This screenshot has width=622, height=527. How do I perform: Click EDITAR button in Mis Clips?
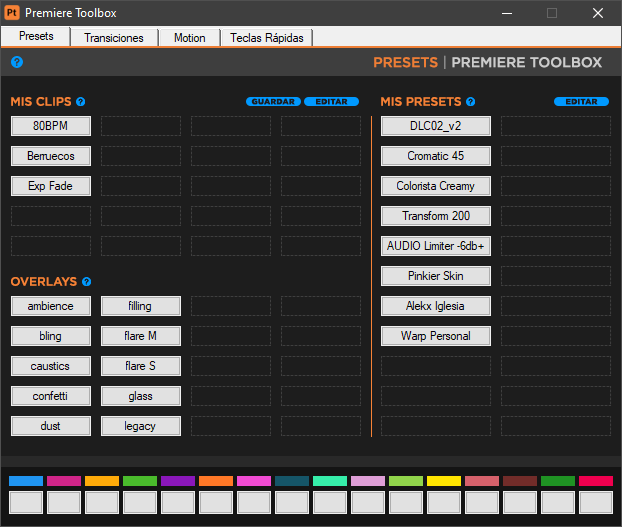332,102
